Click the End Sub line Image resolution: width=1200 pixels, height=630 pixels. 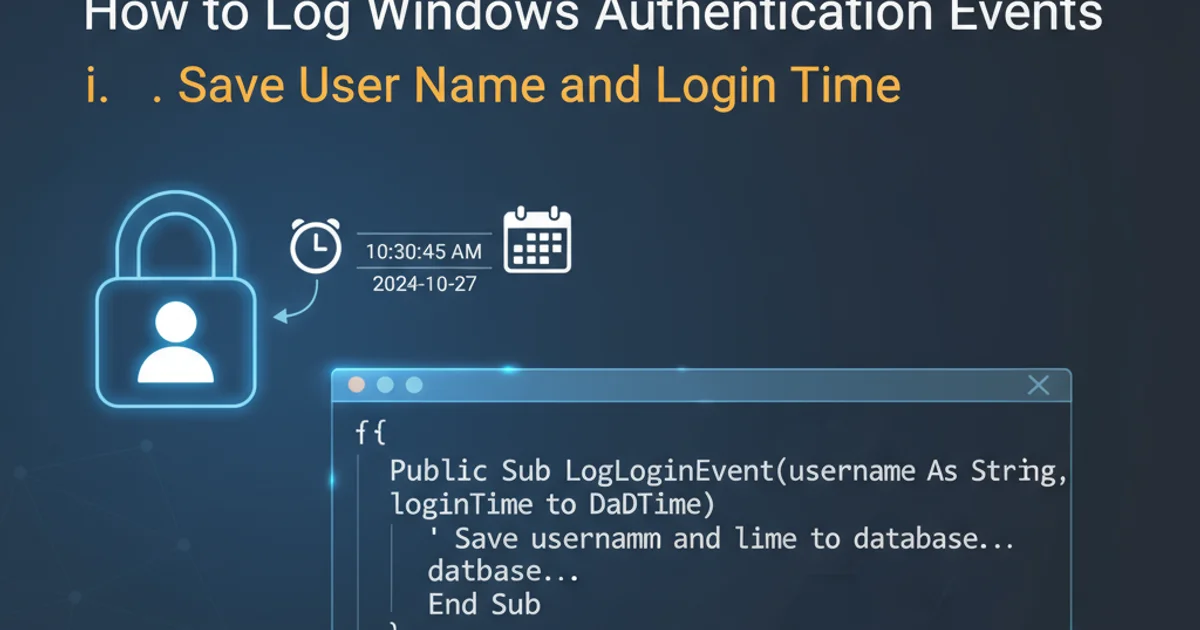point(484,604)
